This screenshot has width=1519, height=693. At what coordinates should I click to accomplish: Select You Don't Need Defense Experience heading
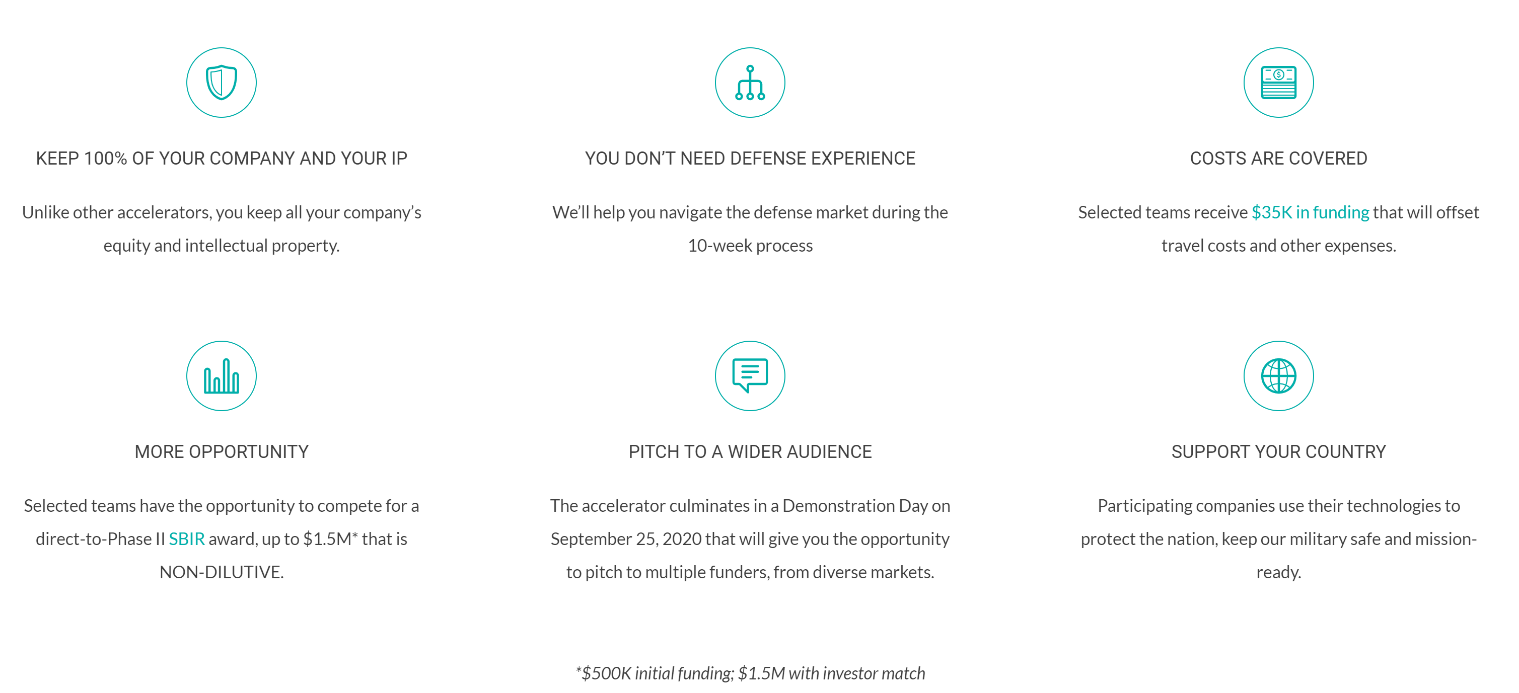750,158
